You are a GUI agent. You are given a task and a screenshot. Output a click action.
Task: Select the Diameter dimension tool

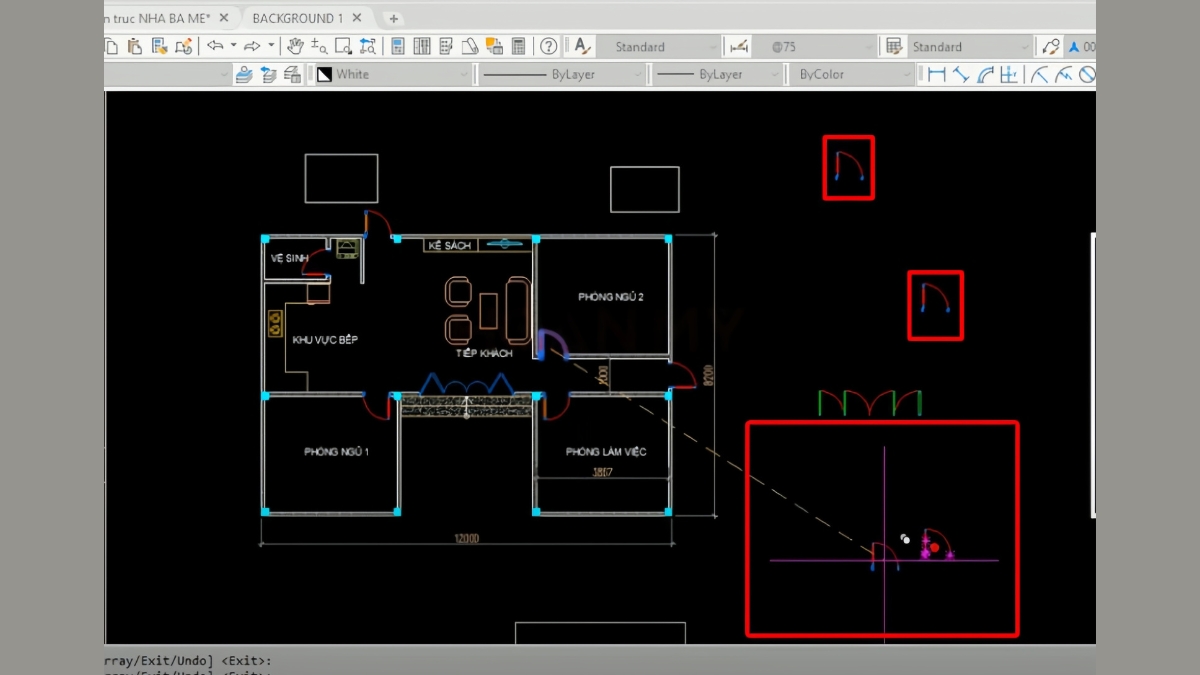1087,74
